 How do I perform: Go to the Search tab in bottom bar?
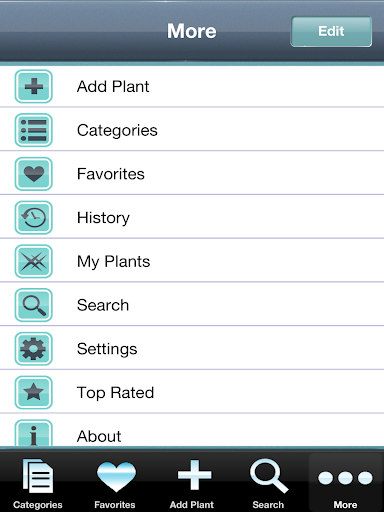269,482
